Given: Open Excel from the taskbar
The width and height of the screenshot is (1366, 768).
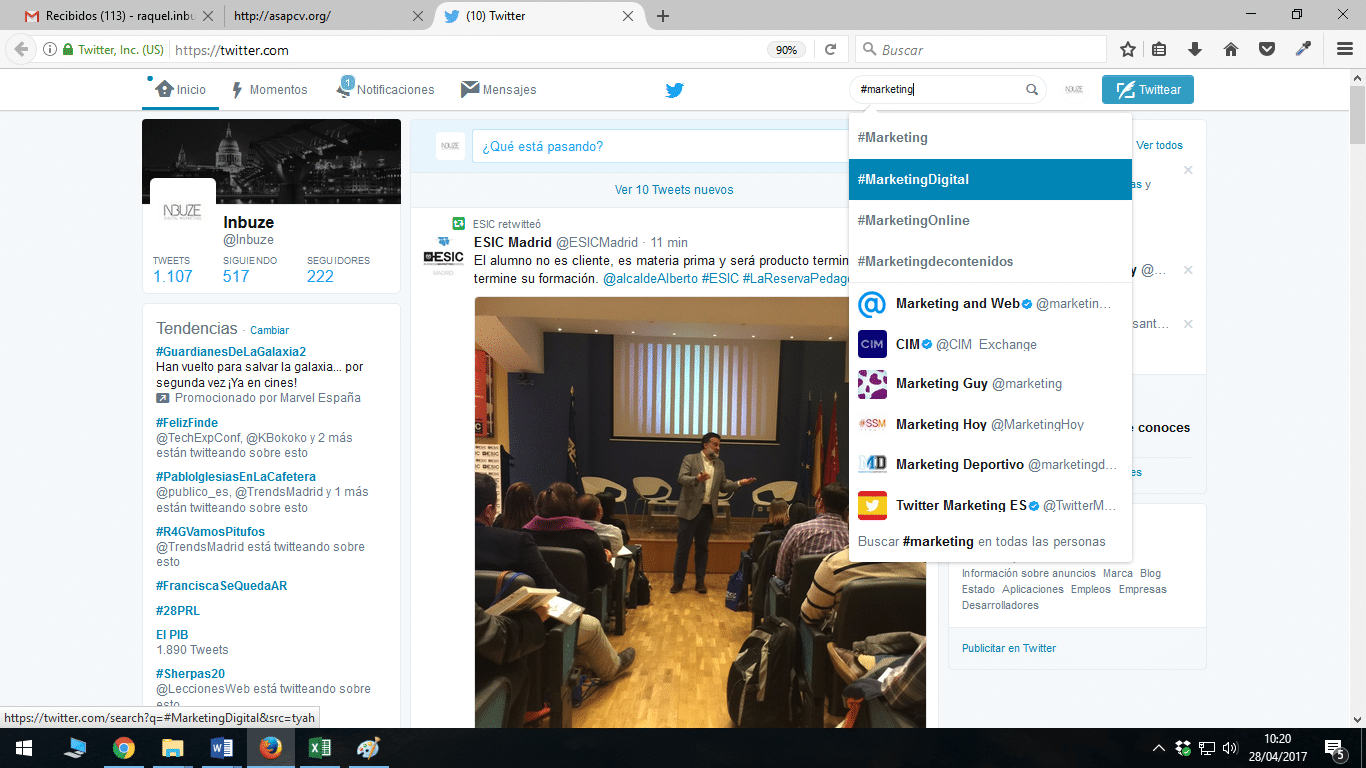Looking at the screenshot, I should pos(320,748).
